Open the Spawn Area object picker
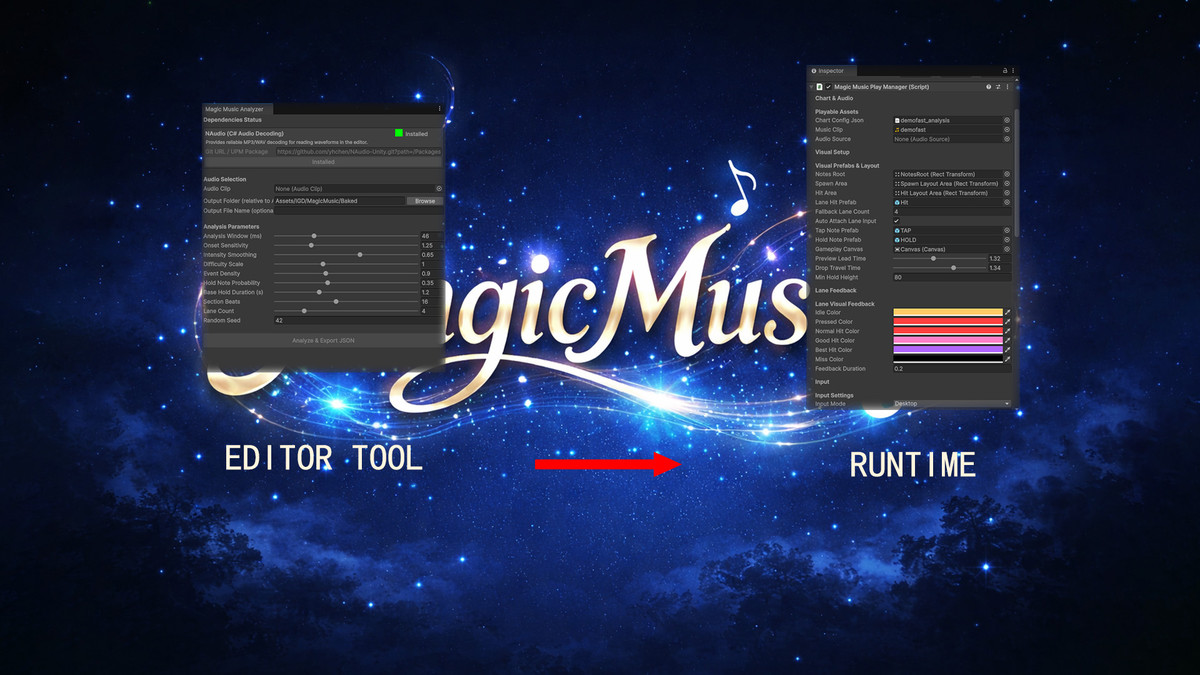1200x675 pixels. [x=1007, y=183]
